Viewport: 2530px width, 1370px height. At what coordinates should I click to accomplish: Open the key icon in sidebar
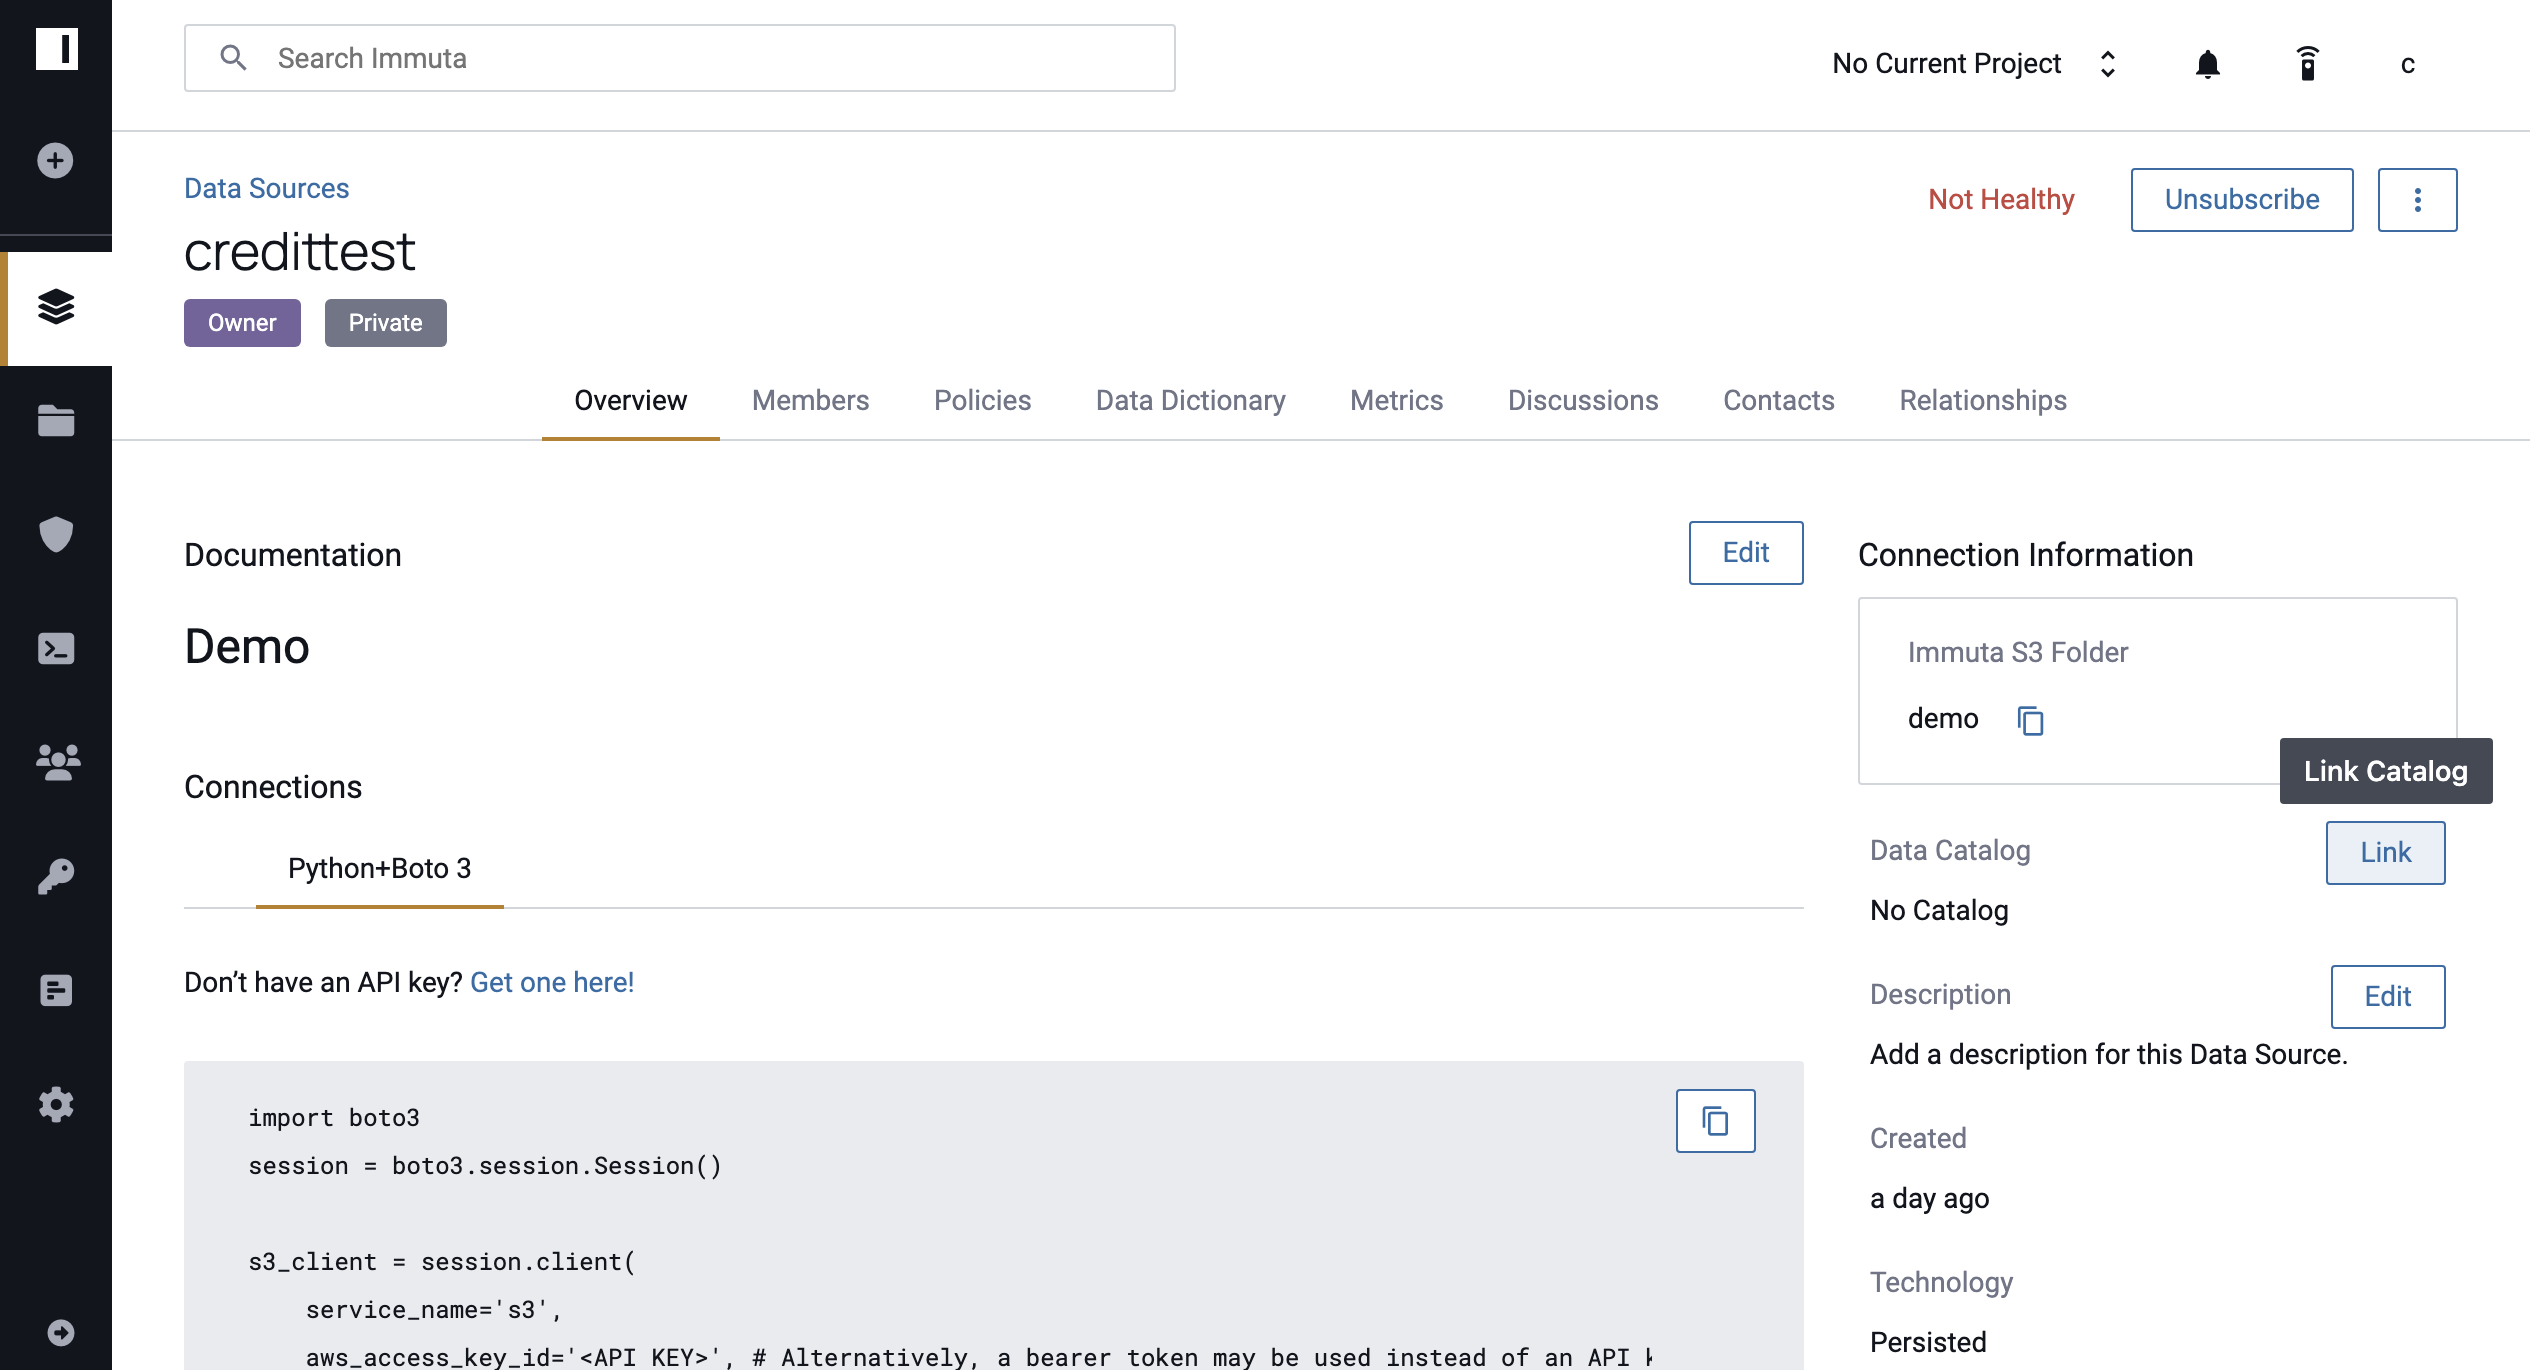click(x=56, y=876)
